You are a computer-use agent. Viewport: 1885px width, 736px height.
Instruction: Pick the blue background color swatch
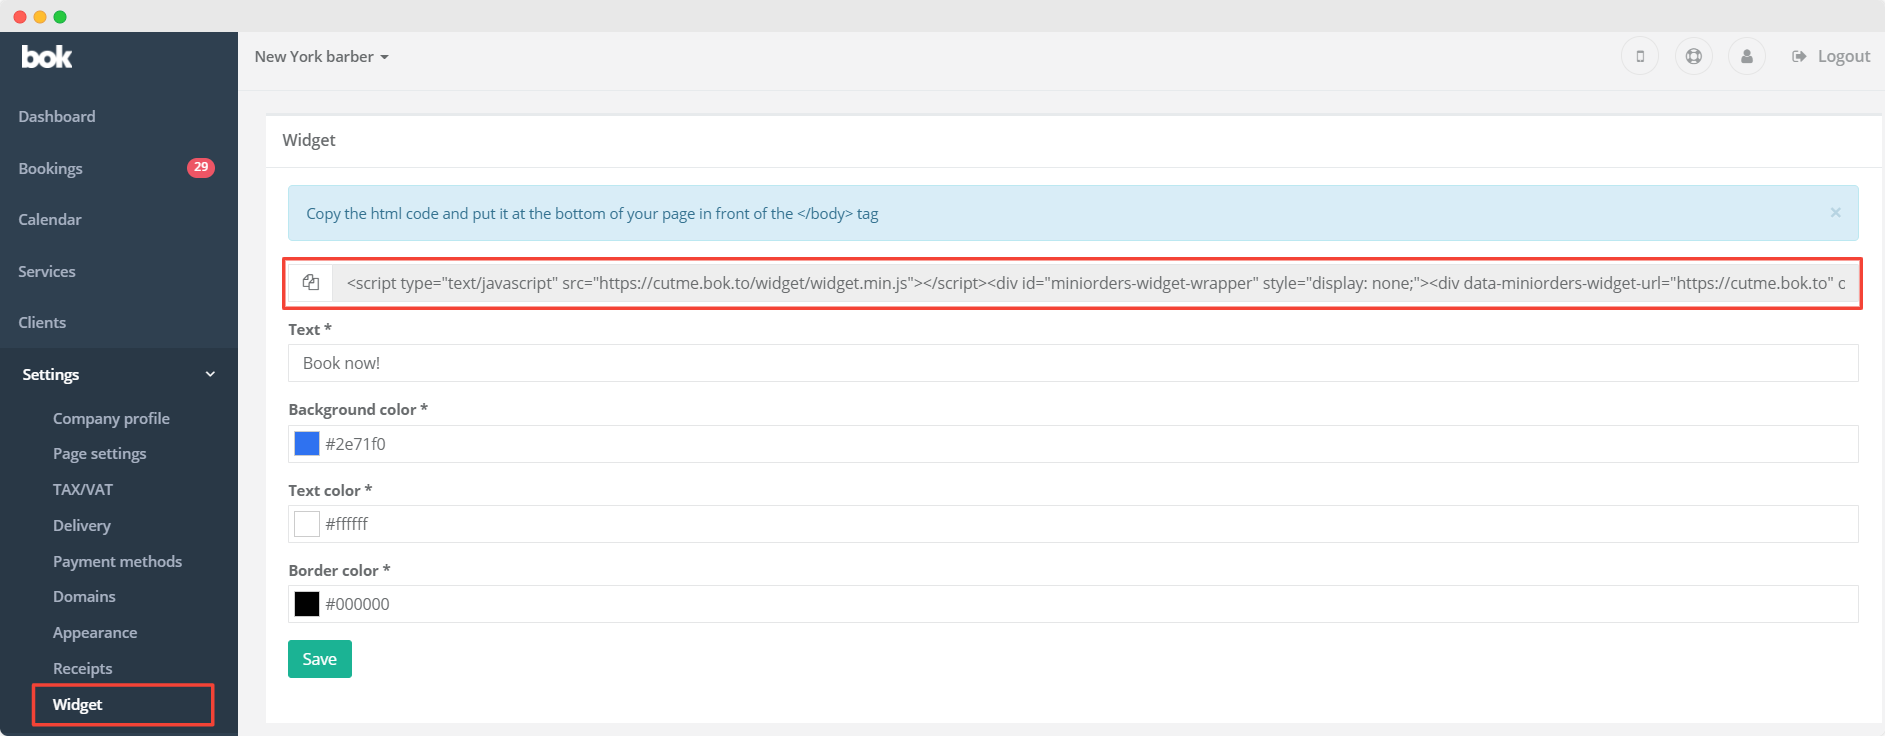(307, 443)
